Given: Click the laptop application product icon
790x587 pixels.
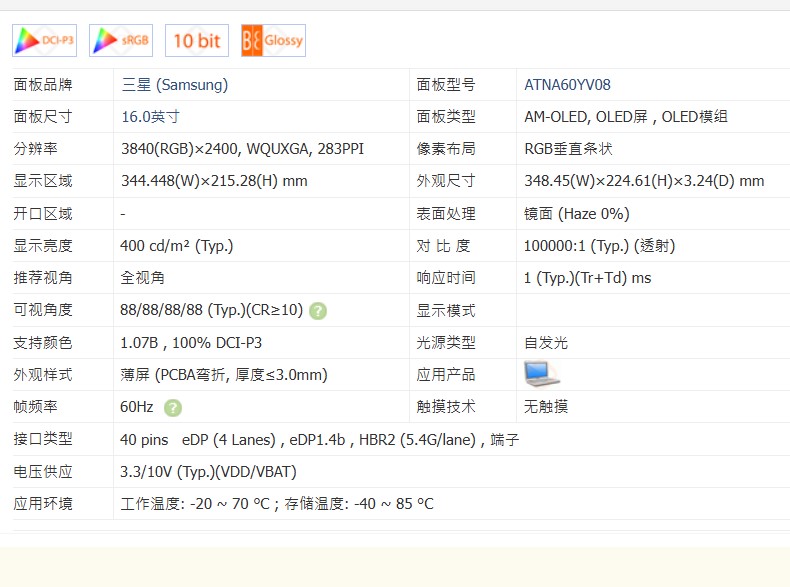Looking at the screenshot, I should click(x=541, y=374).
